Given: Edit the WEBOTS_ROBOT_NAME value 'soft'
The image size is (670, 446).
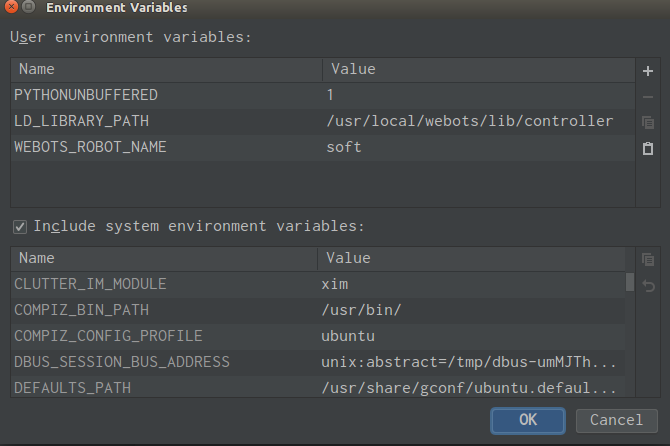Looking at the screenshot, I should 344,147.
